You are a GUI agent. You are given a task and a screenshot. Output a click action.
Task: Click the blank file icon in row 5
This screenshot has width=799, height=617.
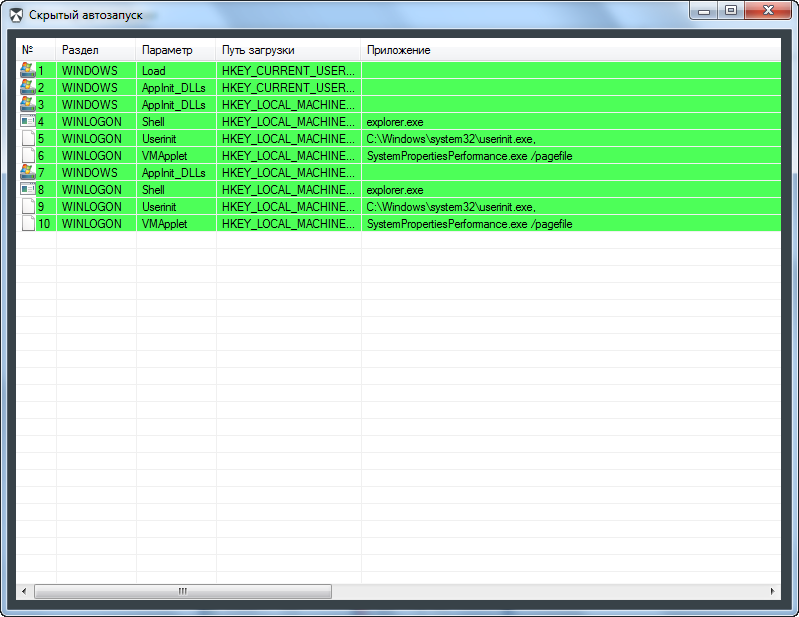[x=29, y=138]
